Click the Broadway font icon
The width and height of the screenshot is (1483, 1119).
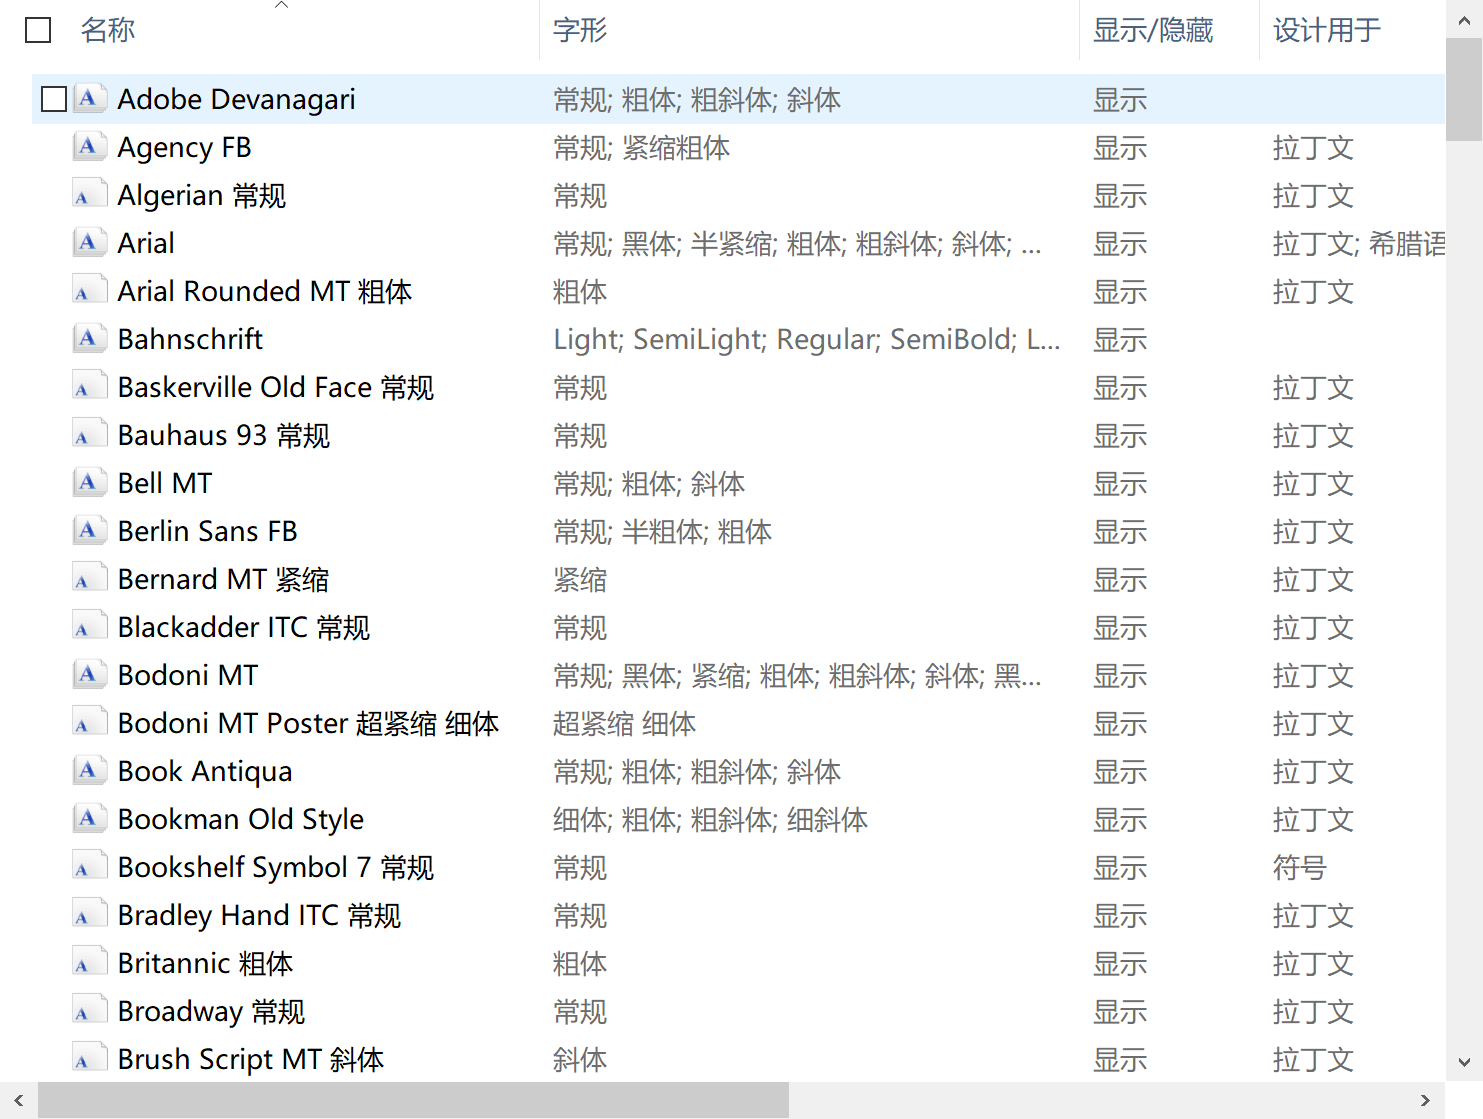pos(90,1011)
